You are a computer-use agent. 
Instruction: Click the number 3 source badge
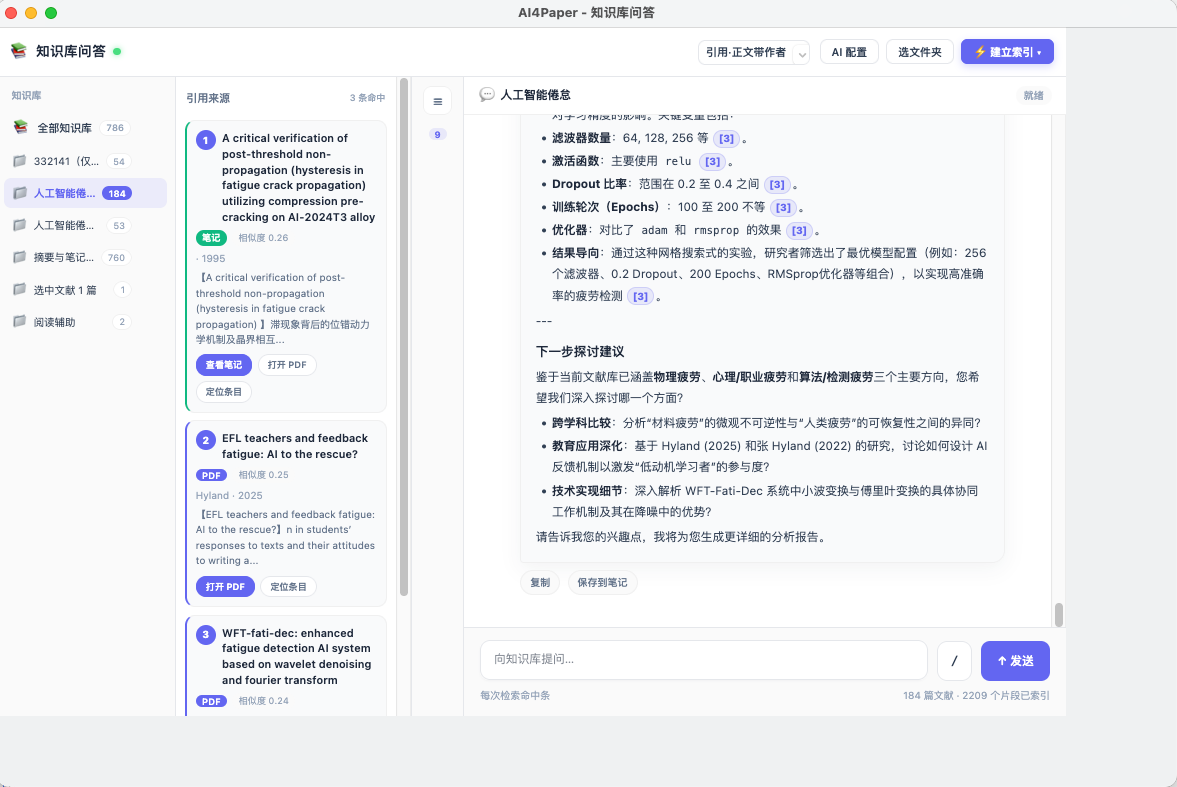(x=206, y=635)
